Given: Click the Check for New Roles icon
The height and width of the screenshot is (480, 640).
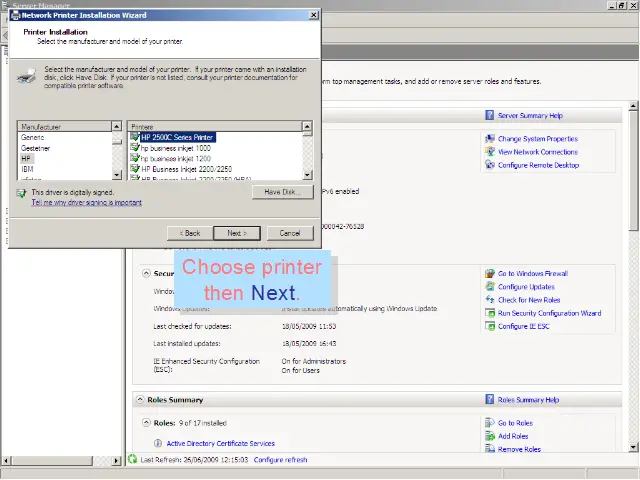Looking at the screenshot, I should (x=490, y=300).
